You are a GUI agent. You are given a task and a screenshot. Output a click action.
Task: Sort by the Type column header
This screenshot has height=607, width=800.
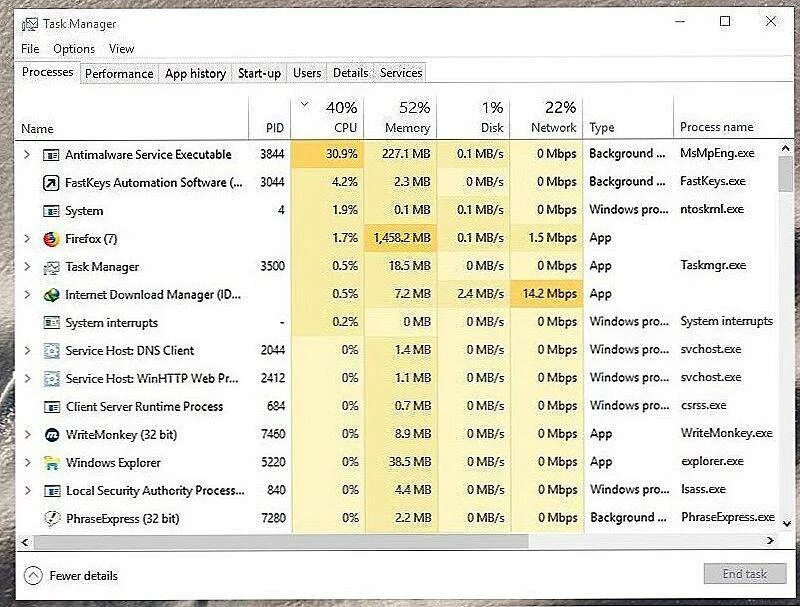point(629,117)
